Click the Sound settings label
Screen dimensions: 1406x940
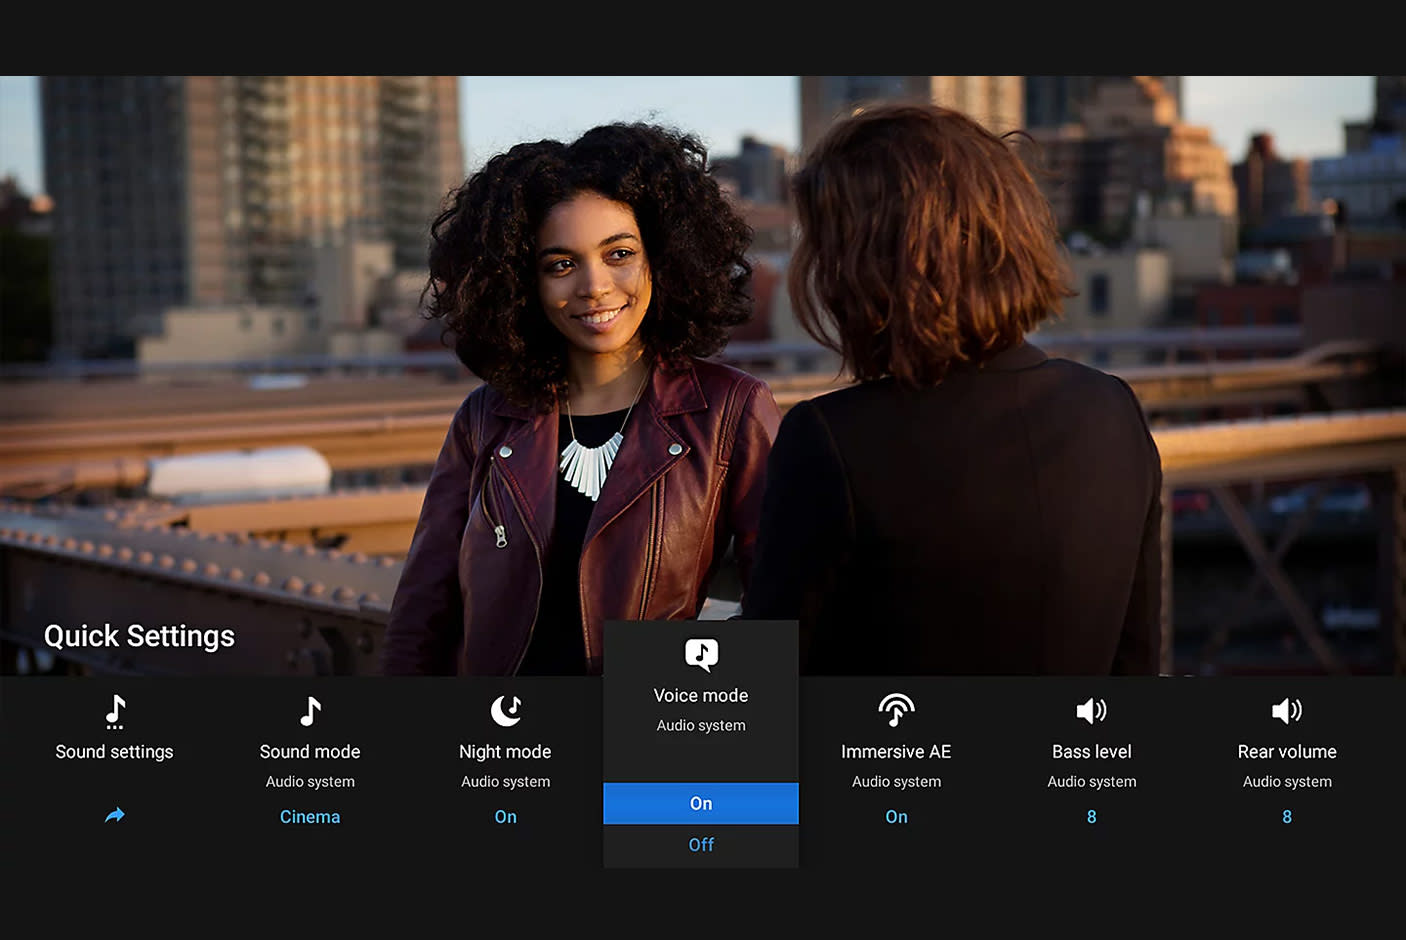click(x=115, y=752)
